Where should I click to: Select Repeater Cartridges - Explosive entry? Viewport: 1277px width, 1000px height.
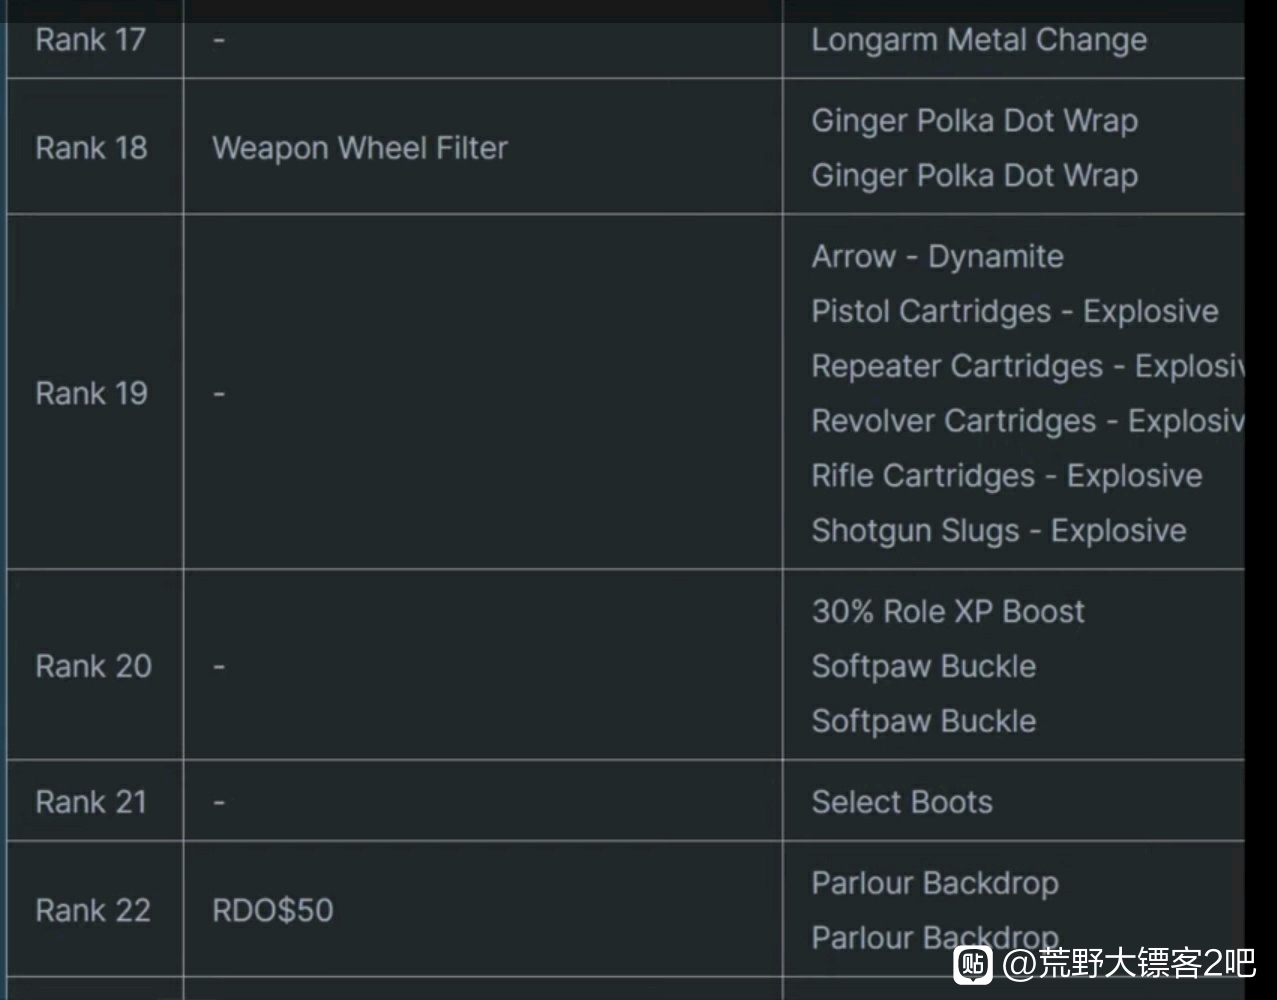coord(1028,366)
